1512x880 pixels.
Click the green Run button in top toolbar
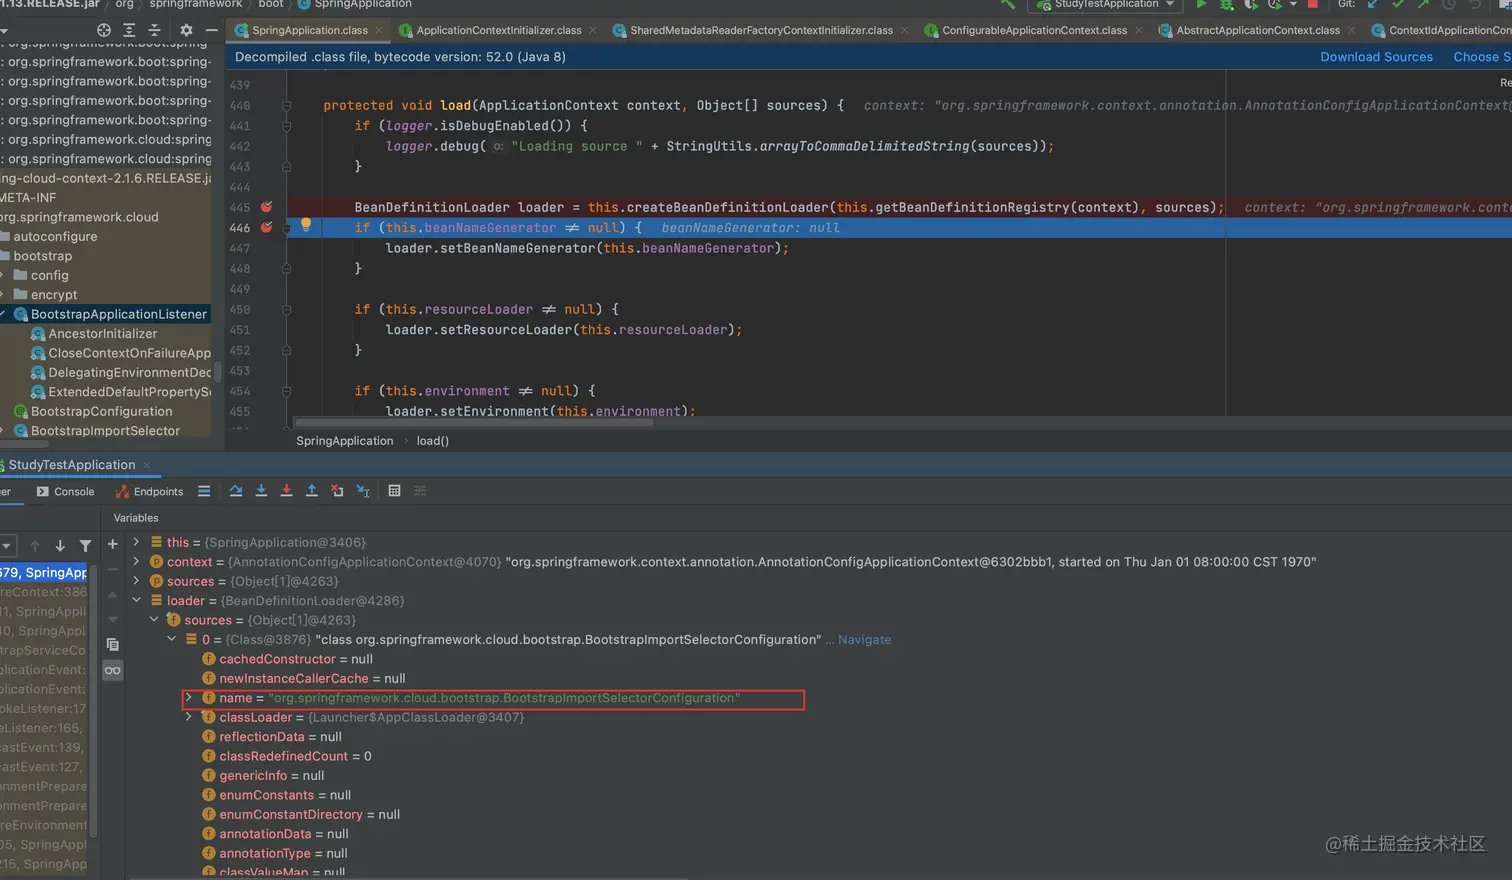click(x=1201, y=5)
